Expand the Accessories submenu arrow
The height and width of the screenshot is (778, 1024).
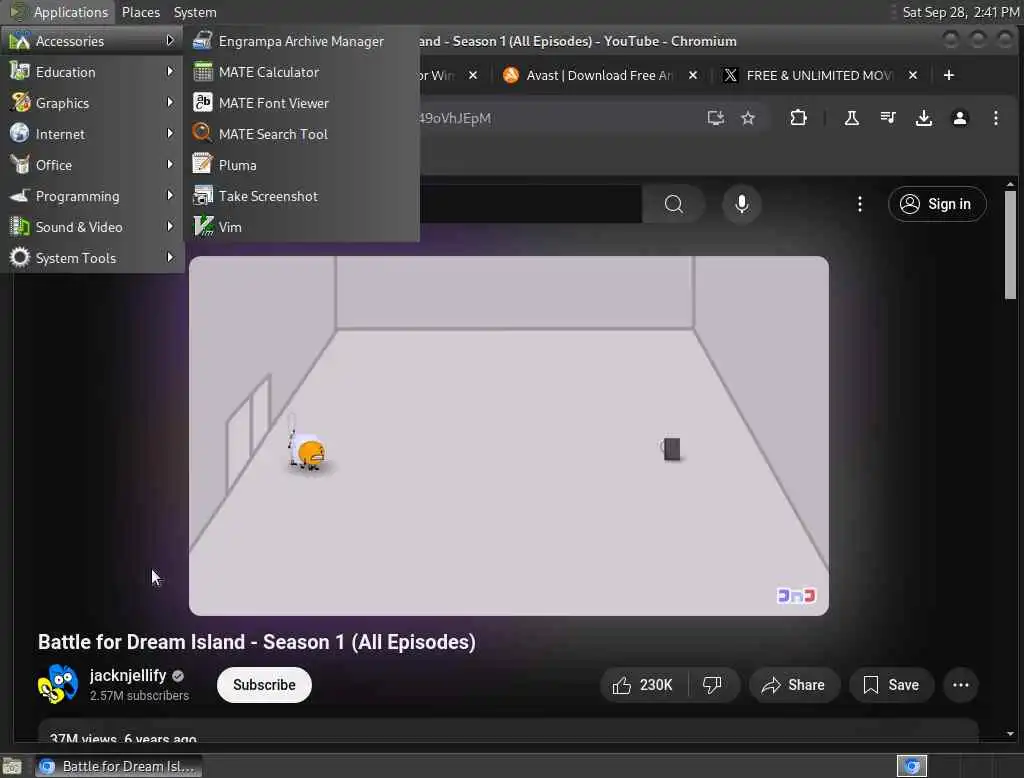click(x=170, y=41)
